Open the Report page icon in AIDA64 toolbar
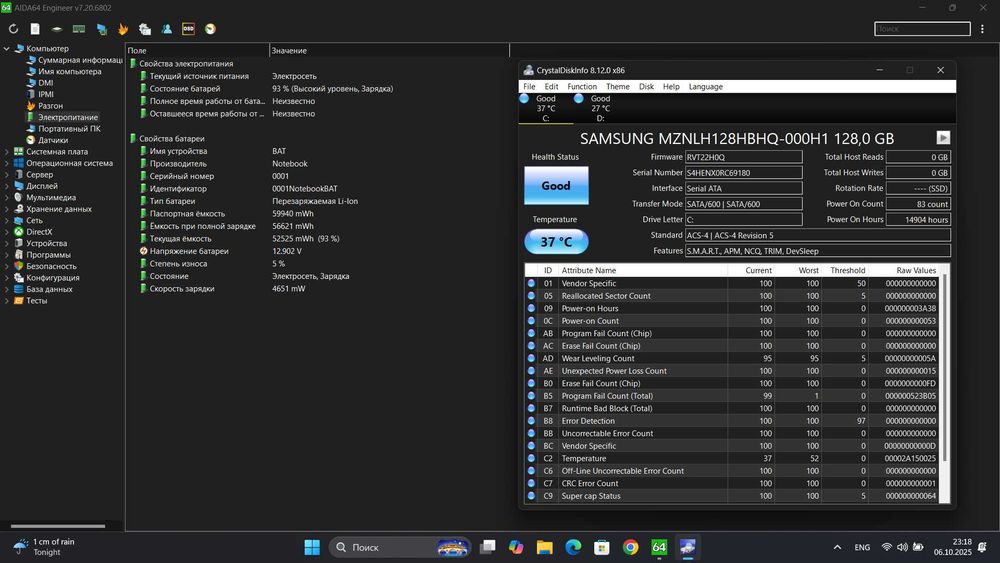This screenshot has height=563, width=1000. click(35, 29)
